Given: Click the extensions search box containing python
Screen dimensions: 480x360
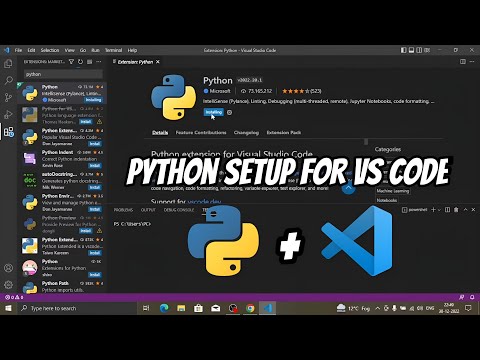Looking at the screenshot, I should pyautogui.click(x=63, y=74).
